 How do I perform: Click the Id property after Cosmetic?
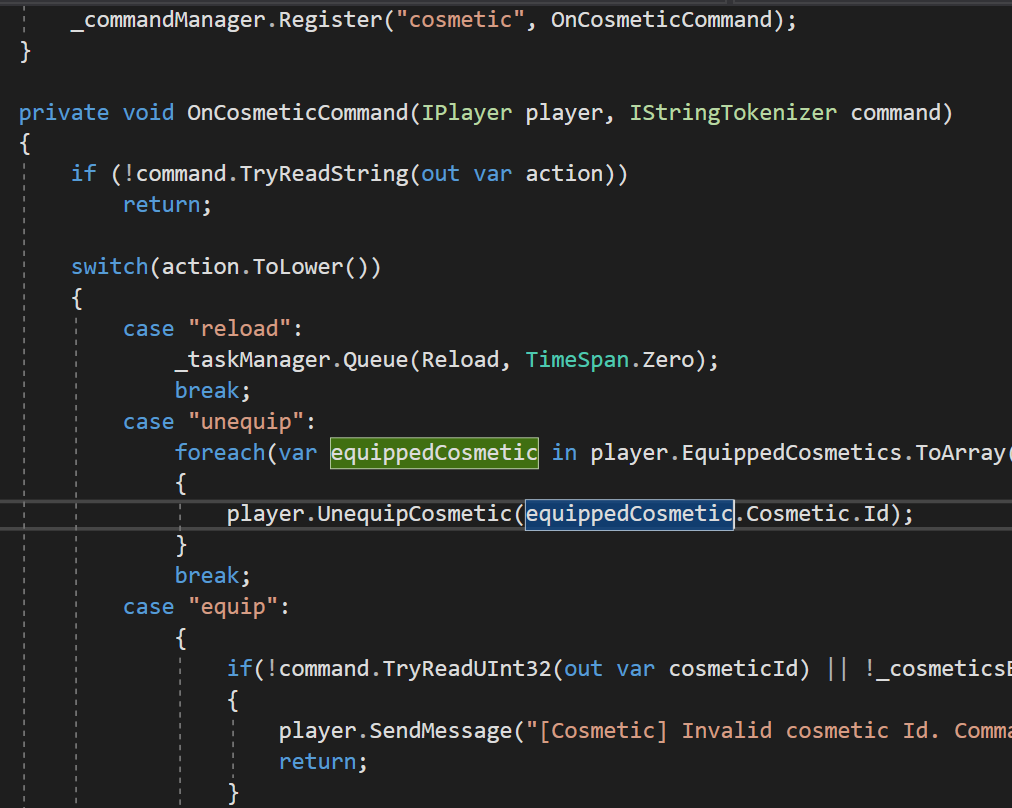[x=876, y=514]
